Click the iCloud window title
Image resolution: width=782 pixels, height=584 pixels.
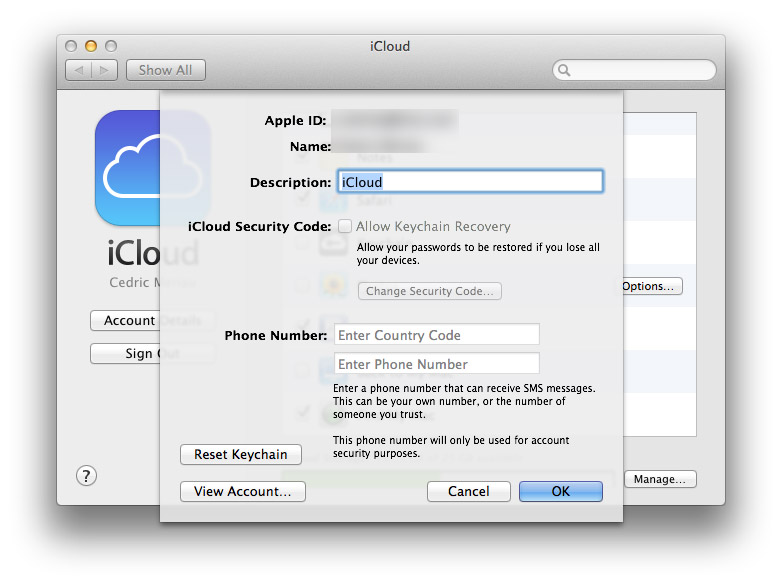click(x=390, y=46)
